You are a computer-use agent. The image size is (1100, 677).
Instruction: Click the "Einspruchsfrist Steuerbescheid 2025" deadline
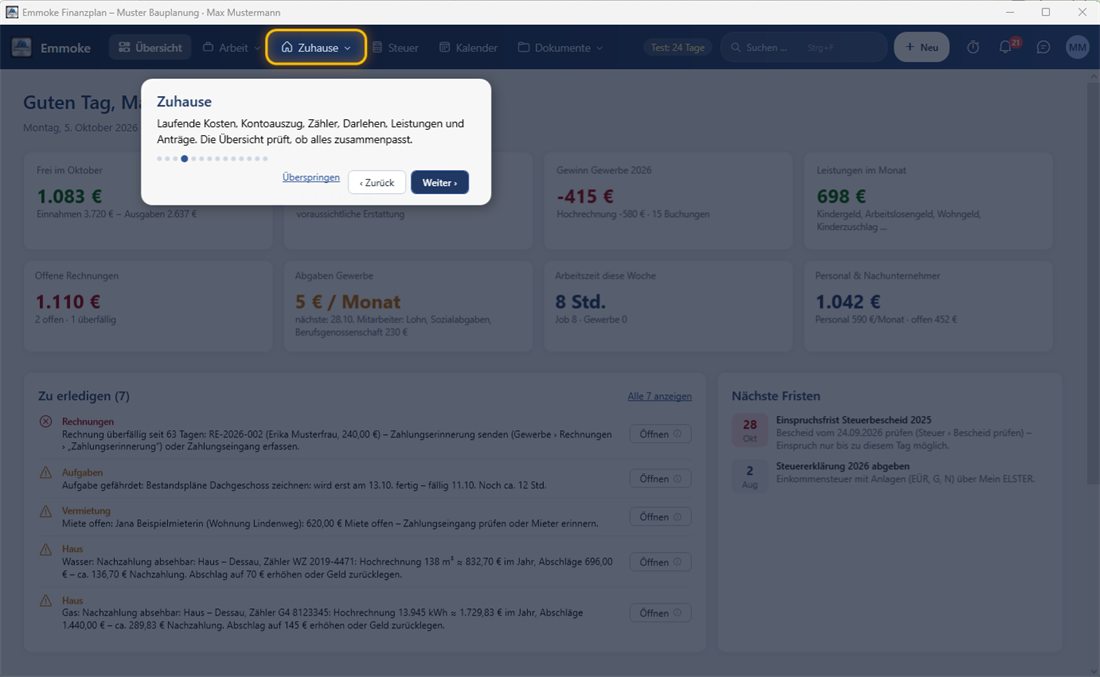(x=854, y=420)
